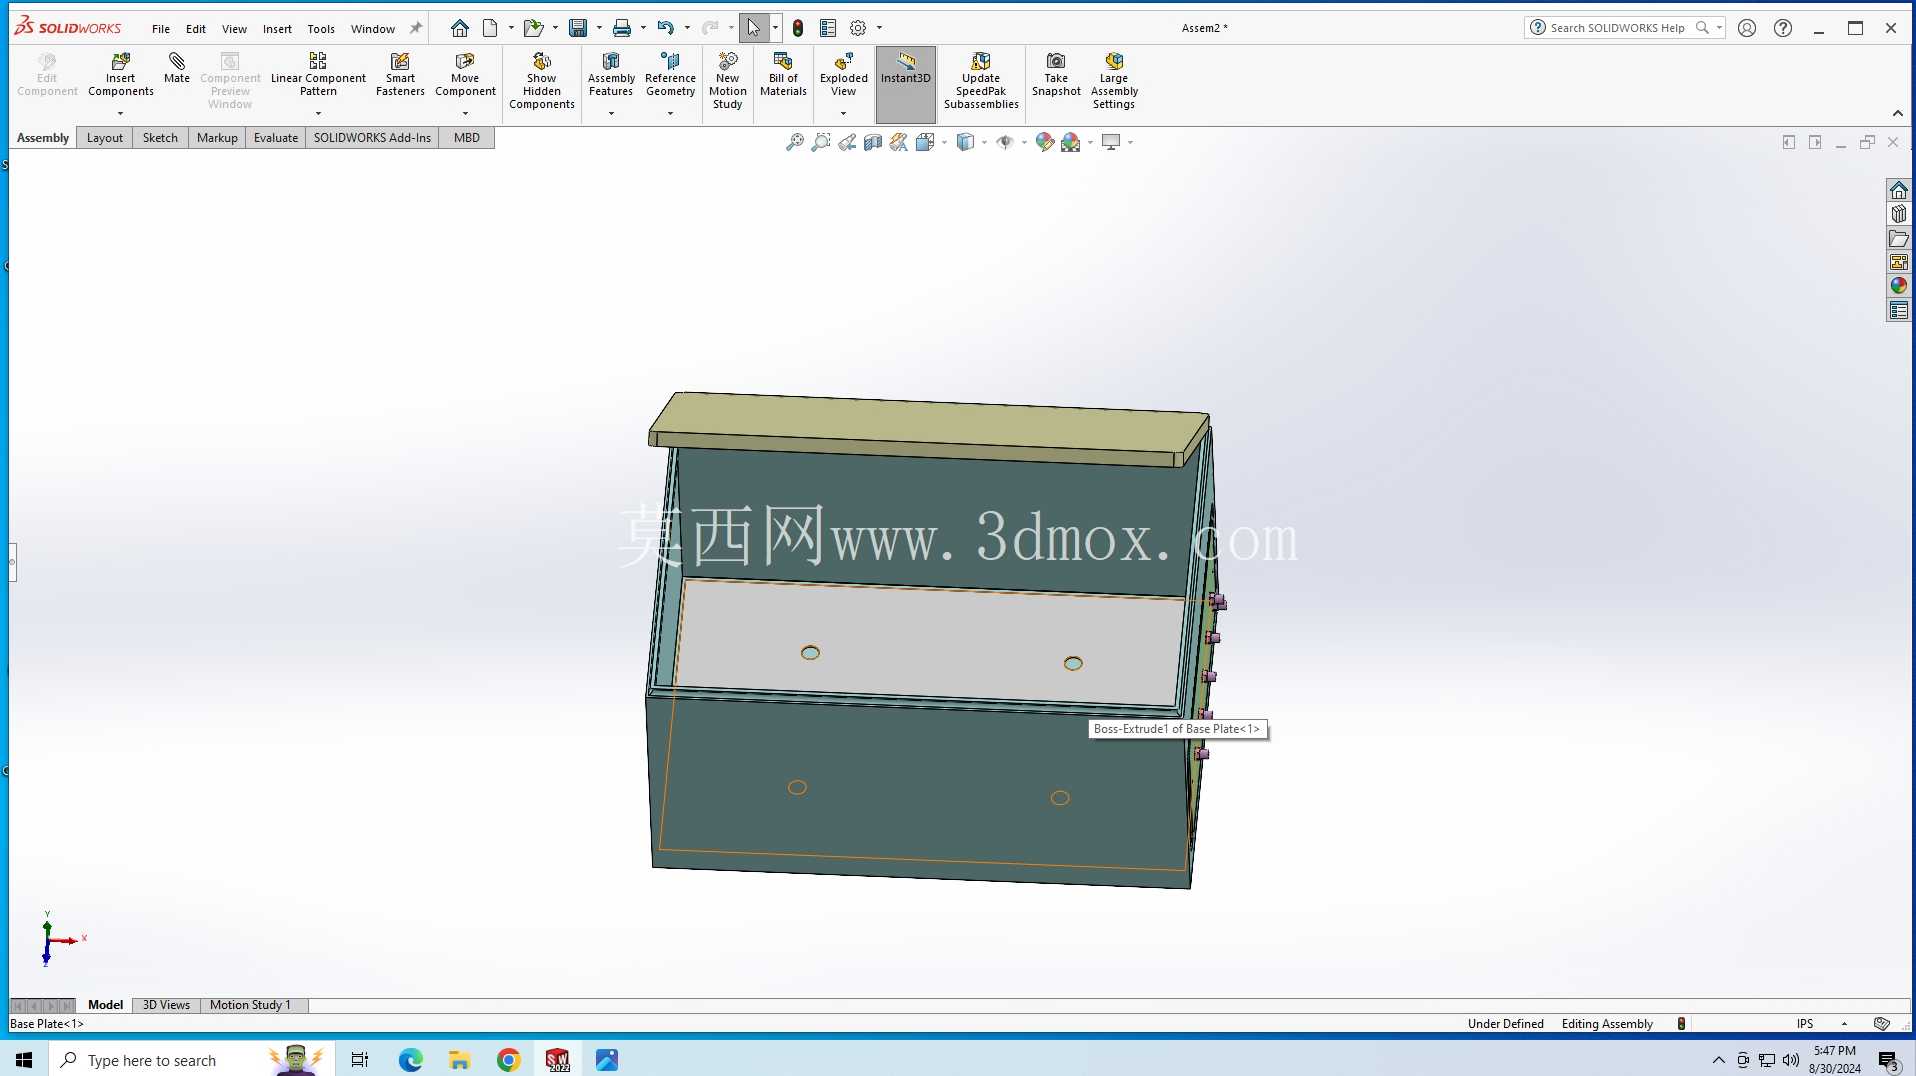This screenshot has height=1076, width=1916.
Task: Open the Tools menu
Action: coord(321,29)
